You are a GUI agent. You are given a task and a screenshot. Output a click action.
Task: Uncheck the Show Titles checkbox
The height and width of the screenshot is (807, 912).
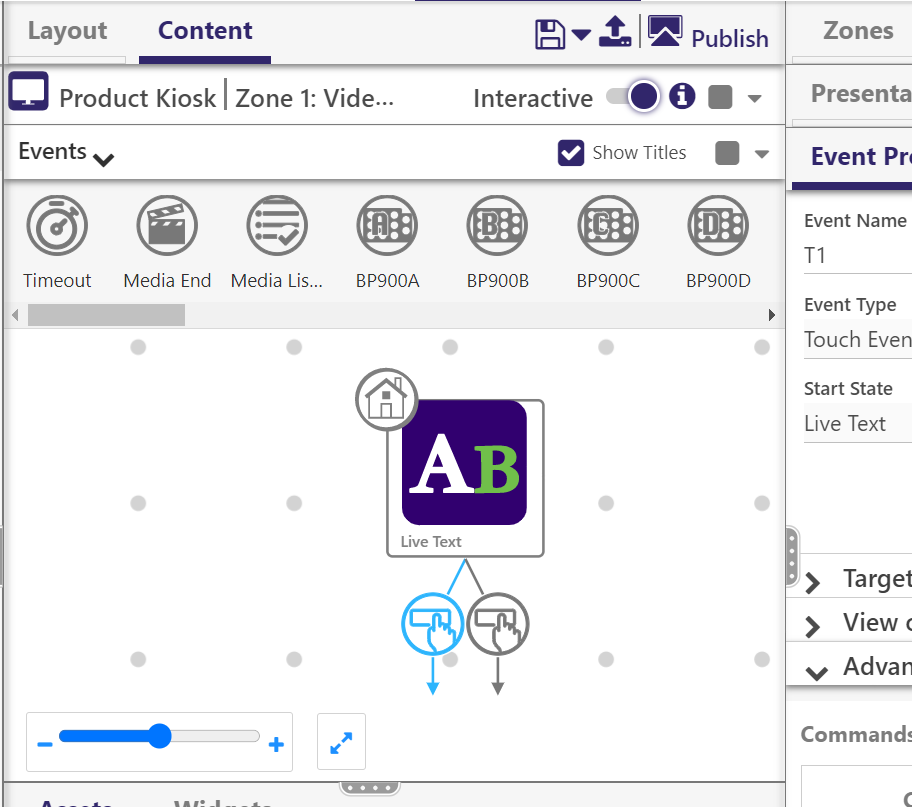[571, 153]
